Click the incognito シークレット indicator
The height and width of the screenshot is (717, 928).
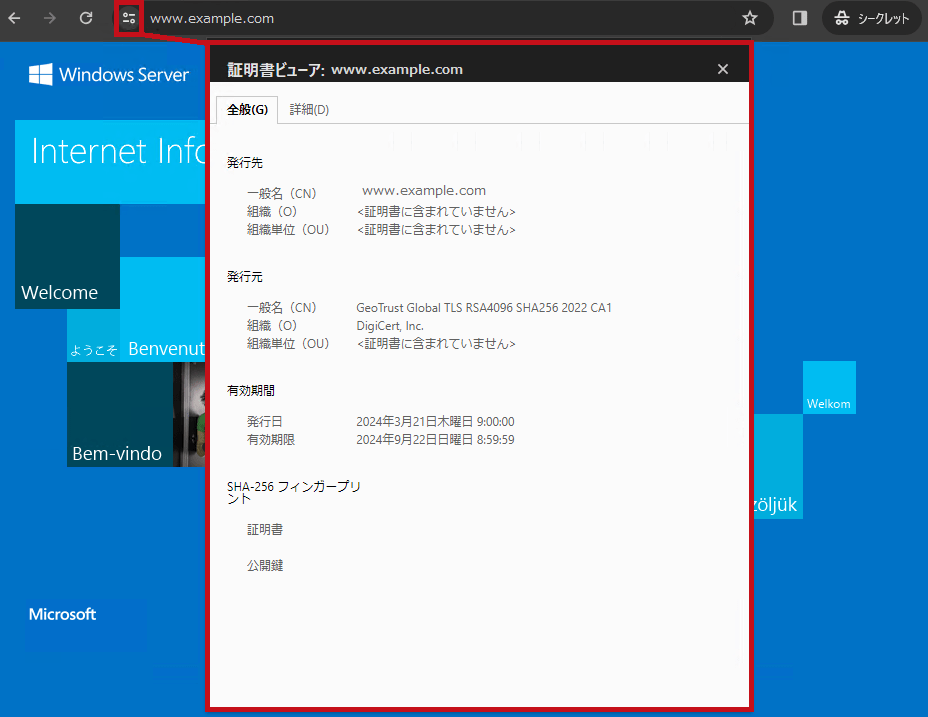[x=872, y=18]
